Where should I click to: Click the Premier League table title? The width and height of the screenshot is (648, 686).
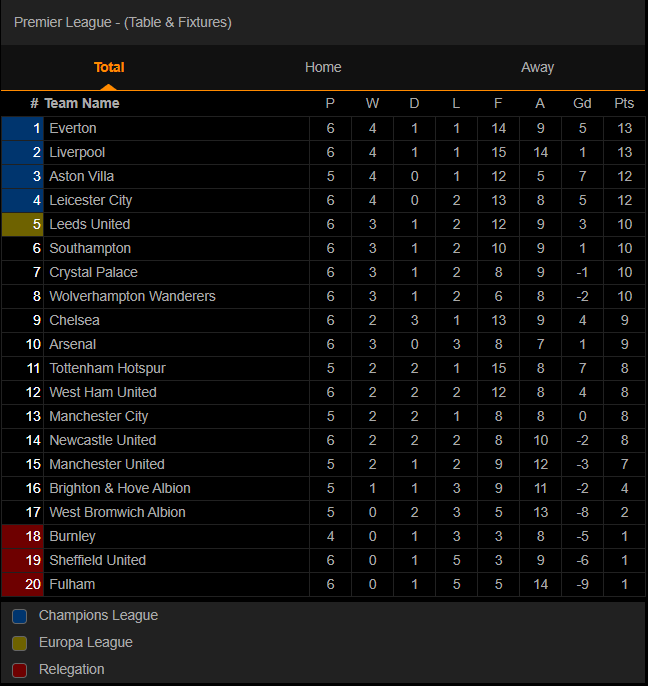(123, 22)
